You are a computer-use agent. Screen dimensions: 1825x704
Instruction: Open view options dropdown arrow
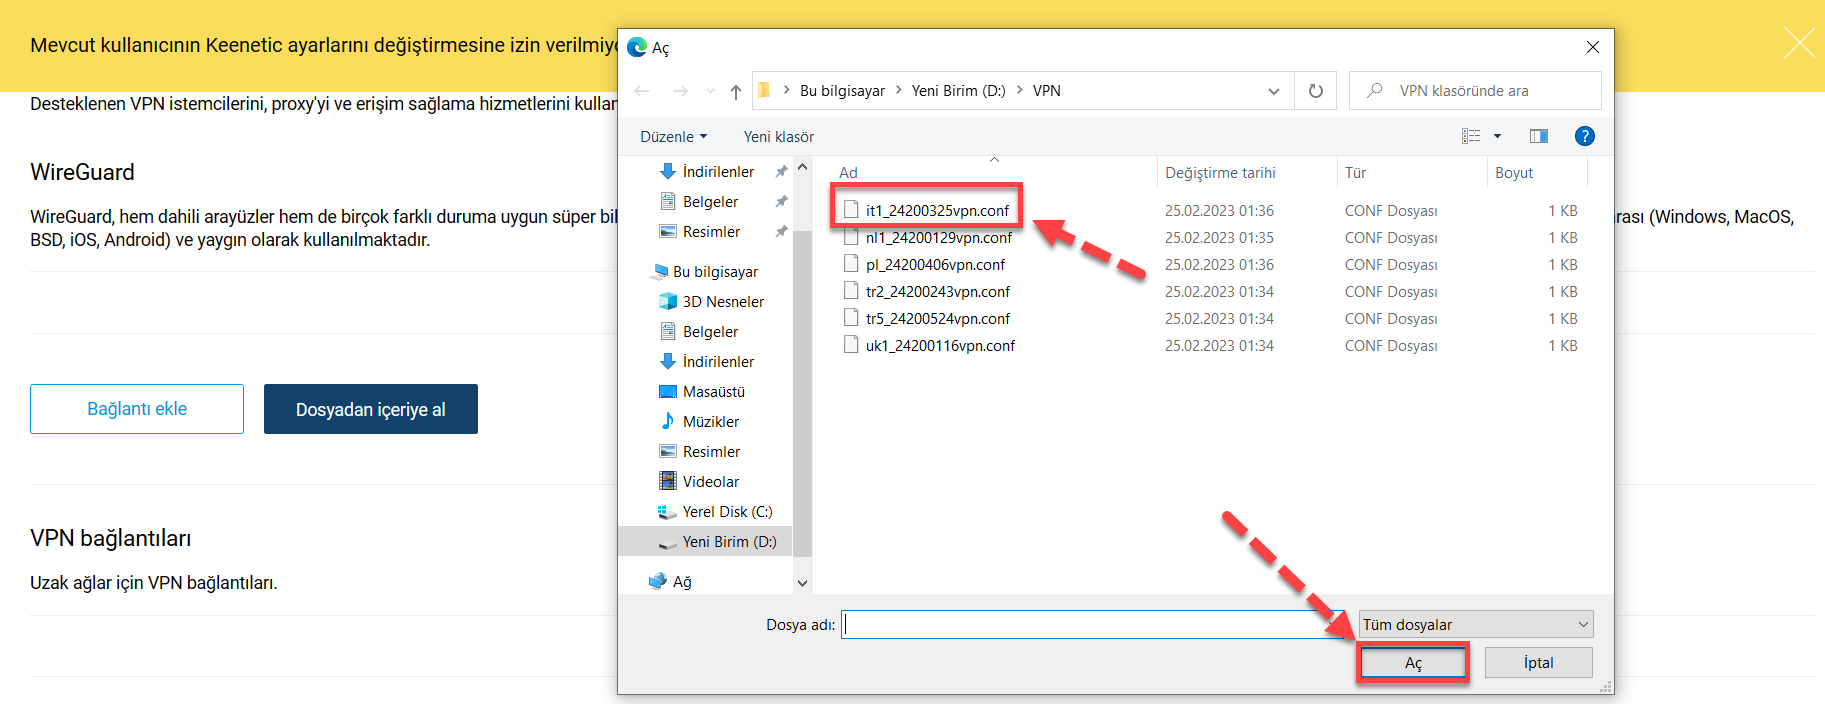coord(1497,136)
